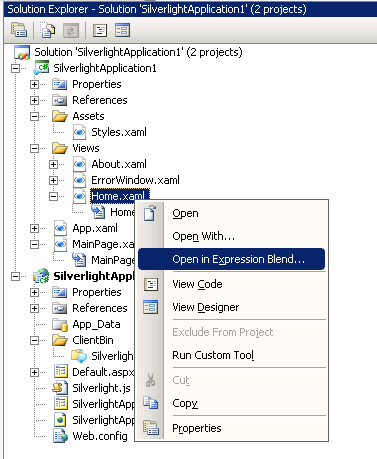377x459 pixels.
Task: Choose View Code in context menu
Action: [231, 284]
